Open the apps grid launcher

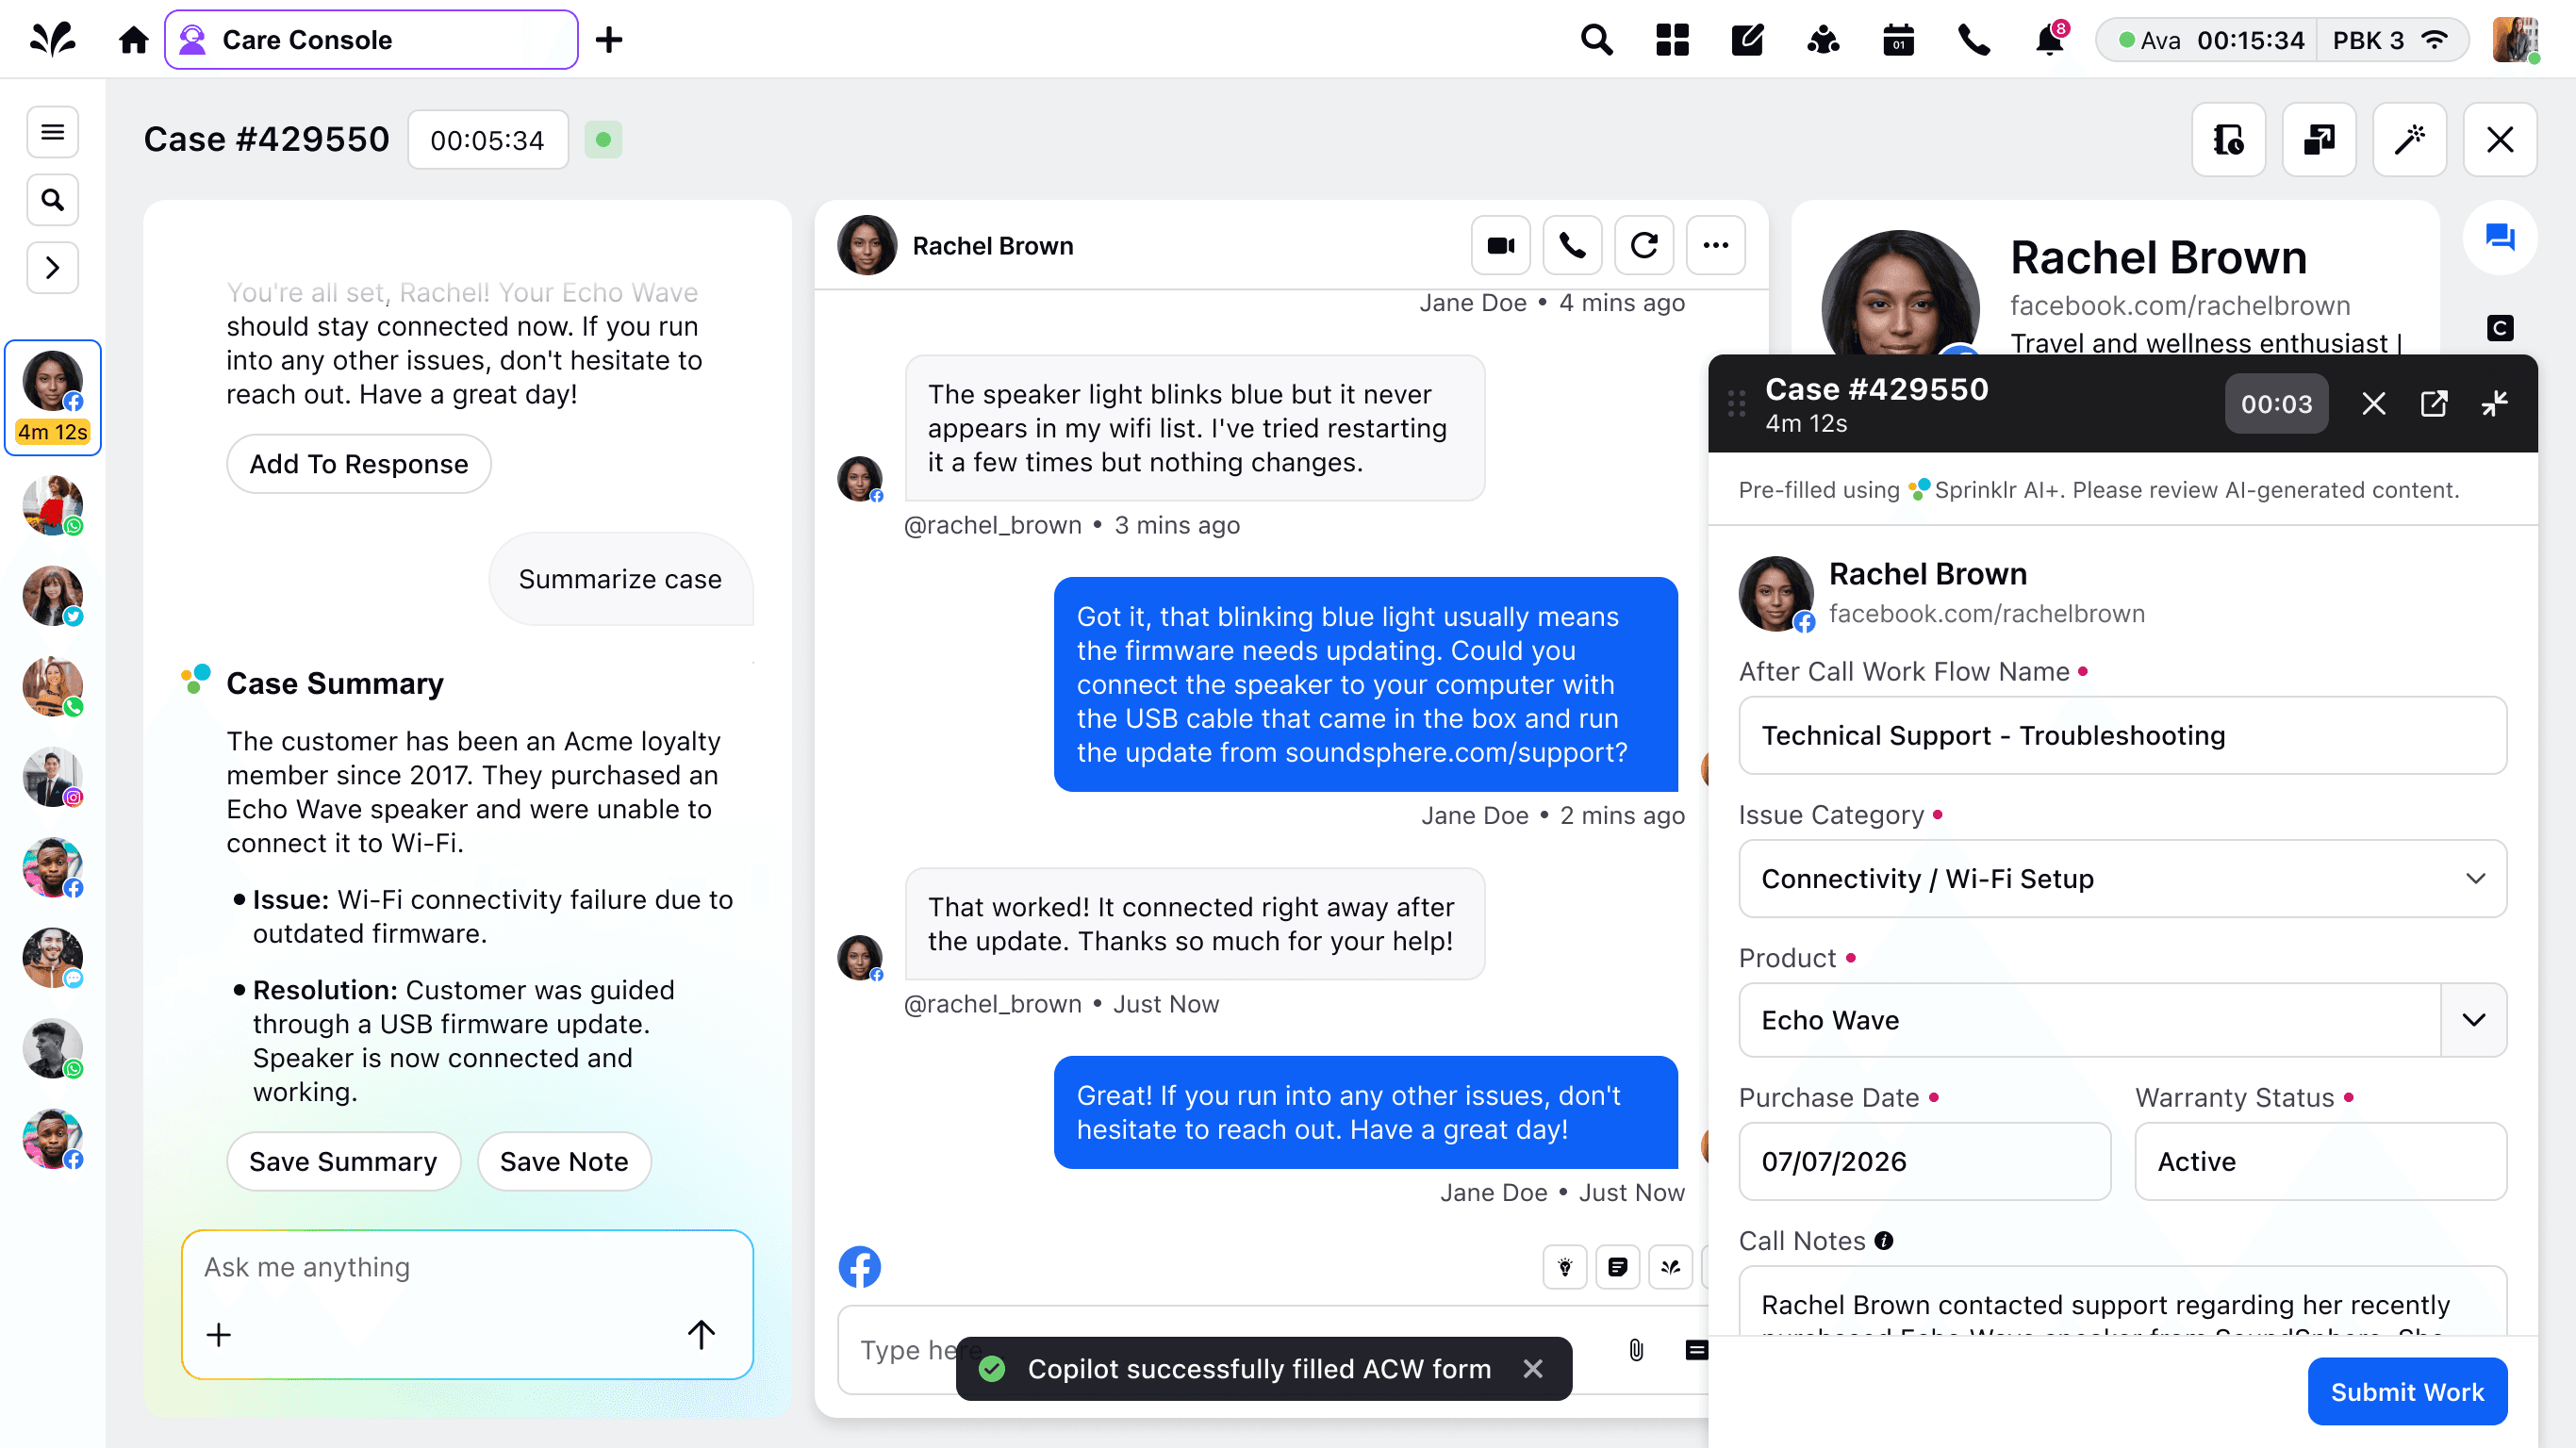1672,40
